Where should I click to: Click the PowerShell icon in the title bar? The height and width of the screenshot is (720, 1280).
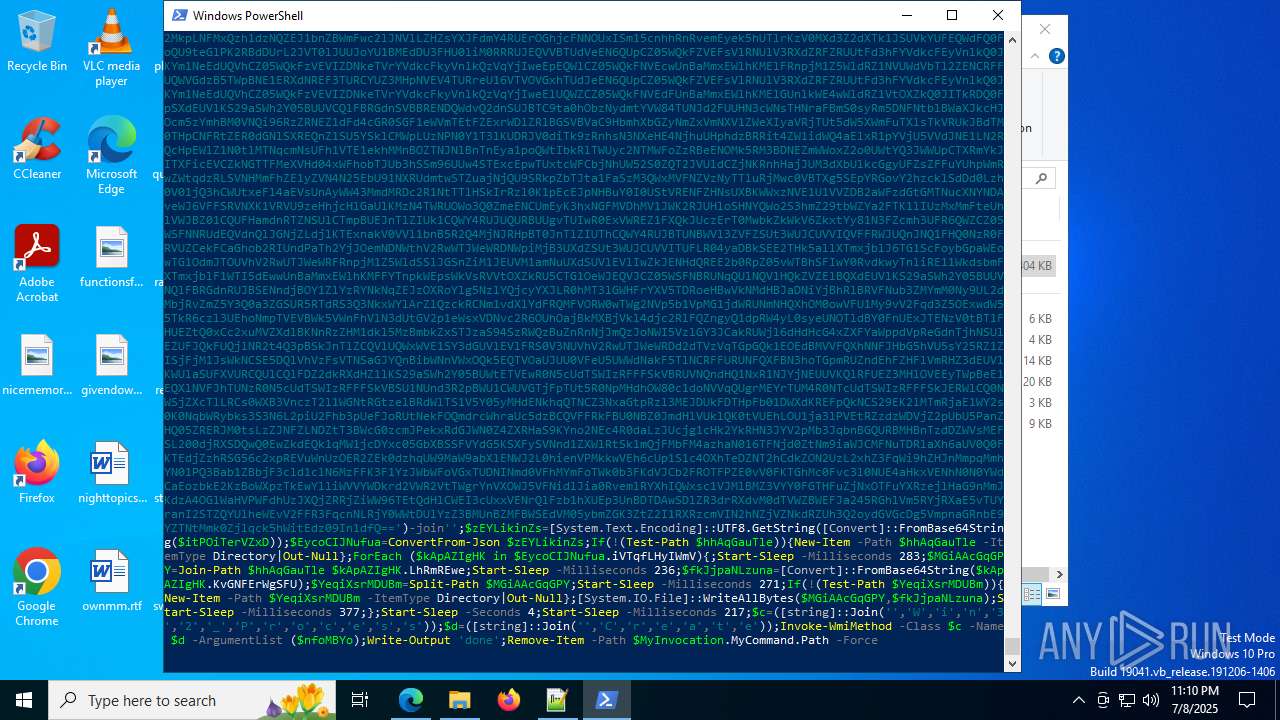tap(179, 15)
